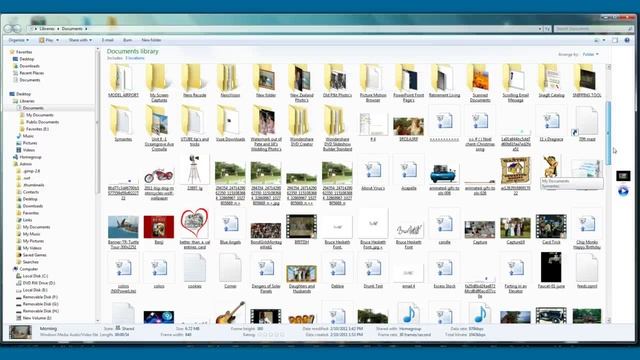Click the E-mail toolbar button
The width and height of the screenshot is (640, 360).
pyautogui.click(x=108, y=40)
